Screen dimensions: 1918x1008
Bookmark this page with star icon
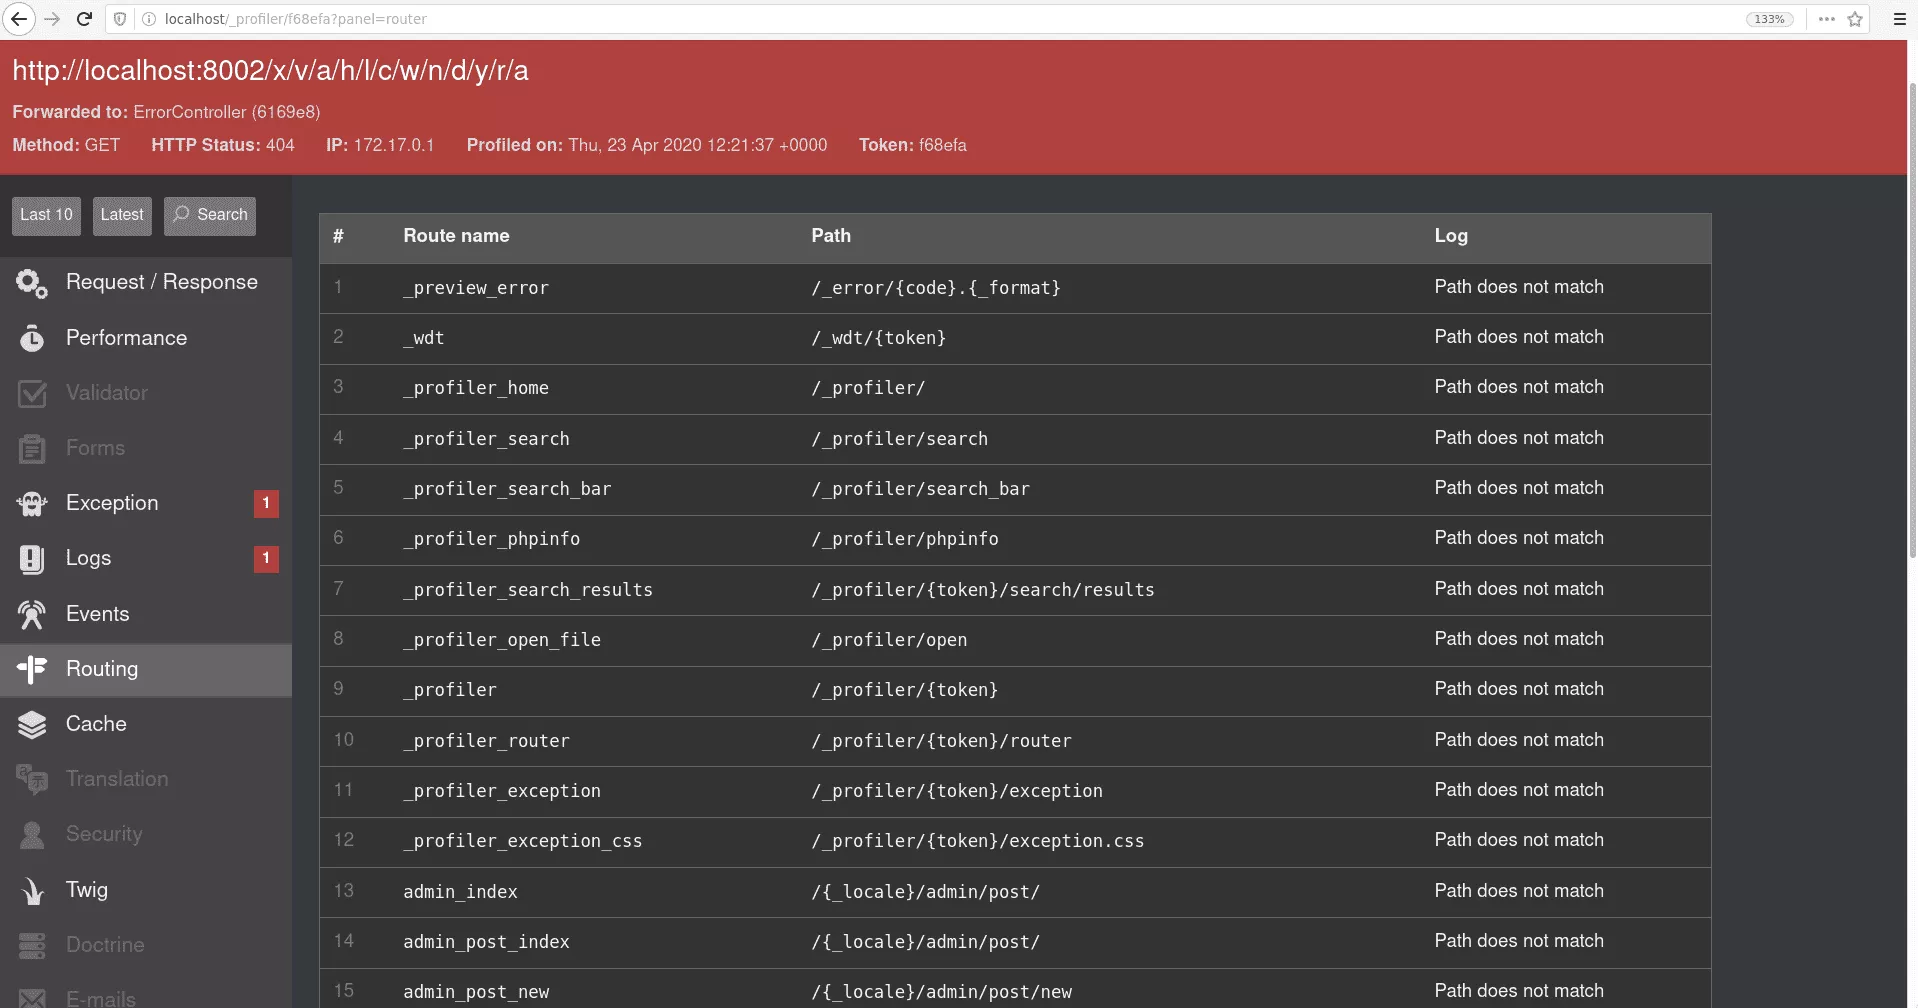(1855, 19)
